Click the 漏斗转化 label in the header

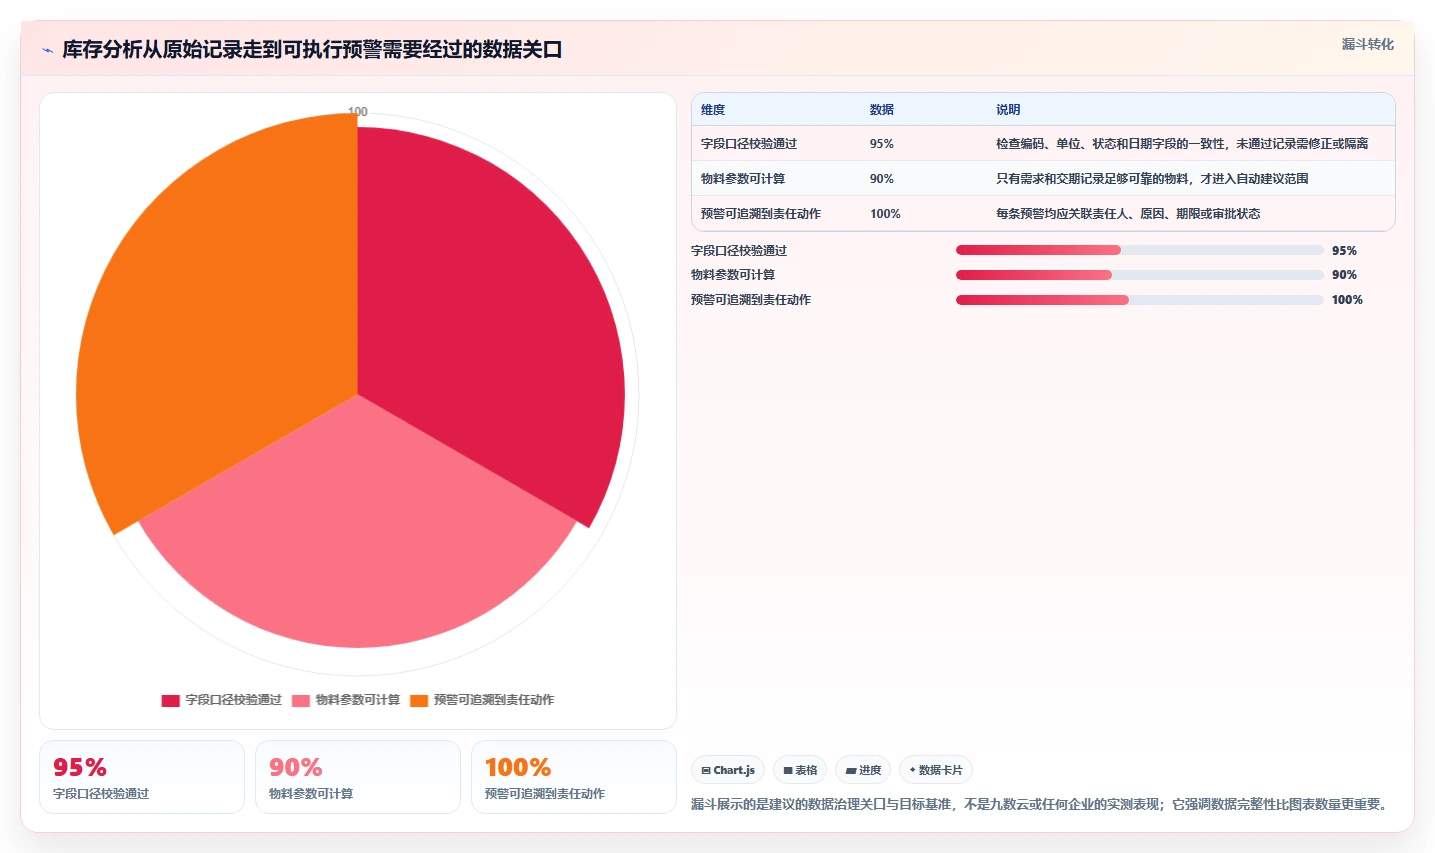pyautogui.click(x=1367, y=44)
